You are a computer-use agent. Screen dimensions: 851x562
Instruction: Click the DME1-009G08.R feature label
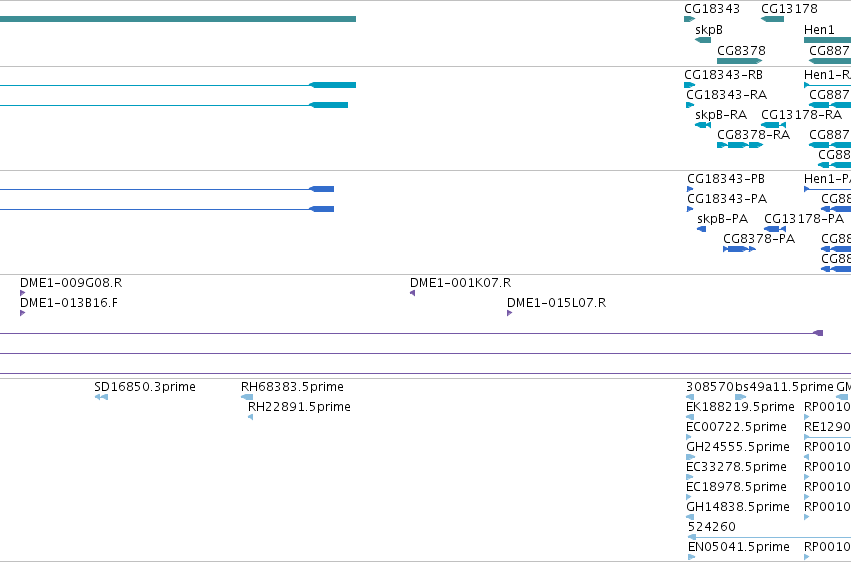pyautogui.click(x=71, y=283)
